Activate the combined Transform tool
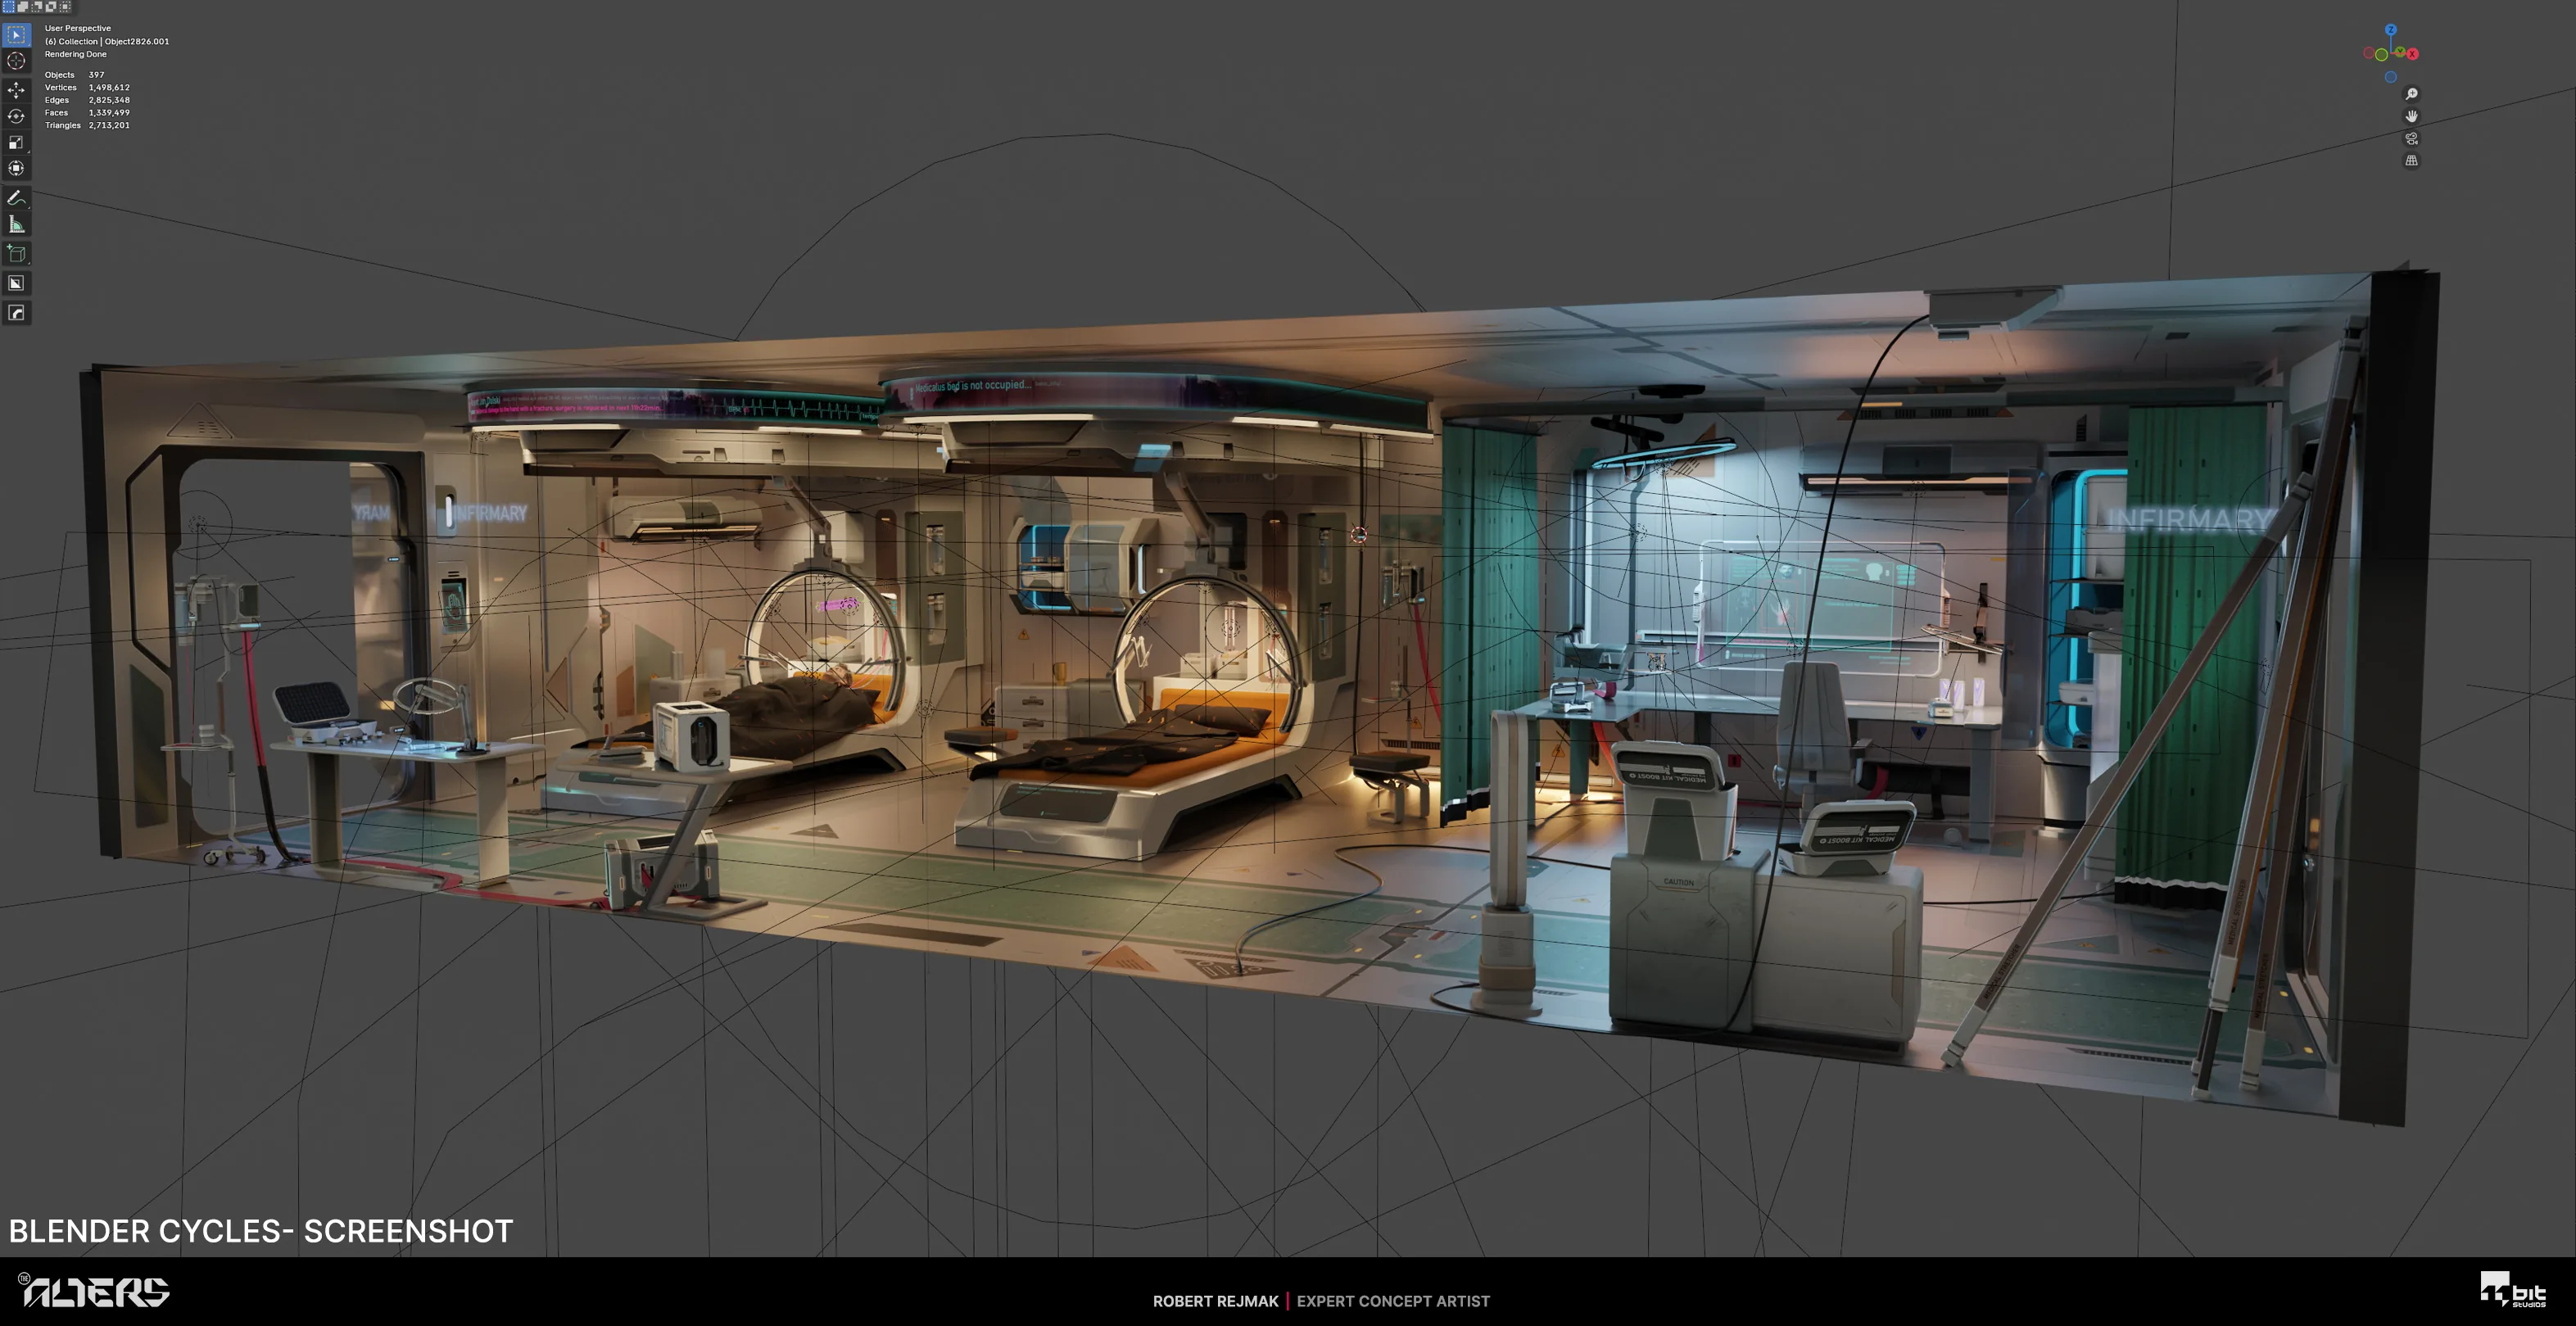2576x1326 pixels. pyautogui.click(x=16, y=168)
